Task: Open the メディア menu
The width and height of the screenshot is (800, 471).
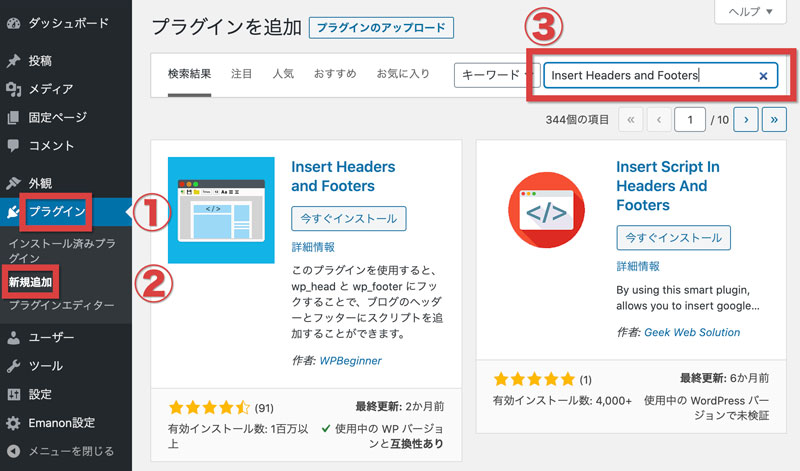Action: point(51,89)
